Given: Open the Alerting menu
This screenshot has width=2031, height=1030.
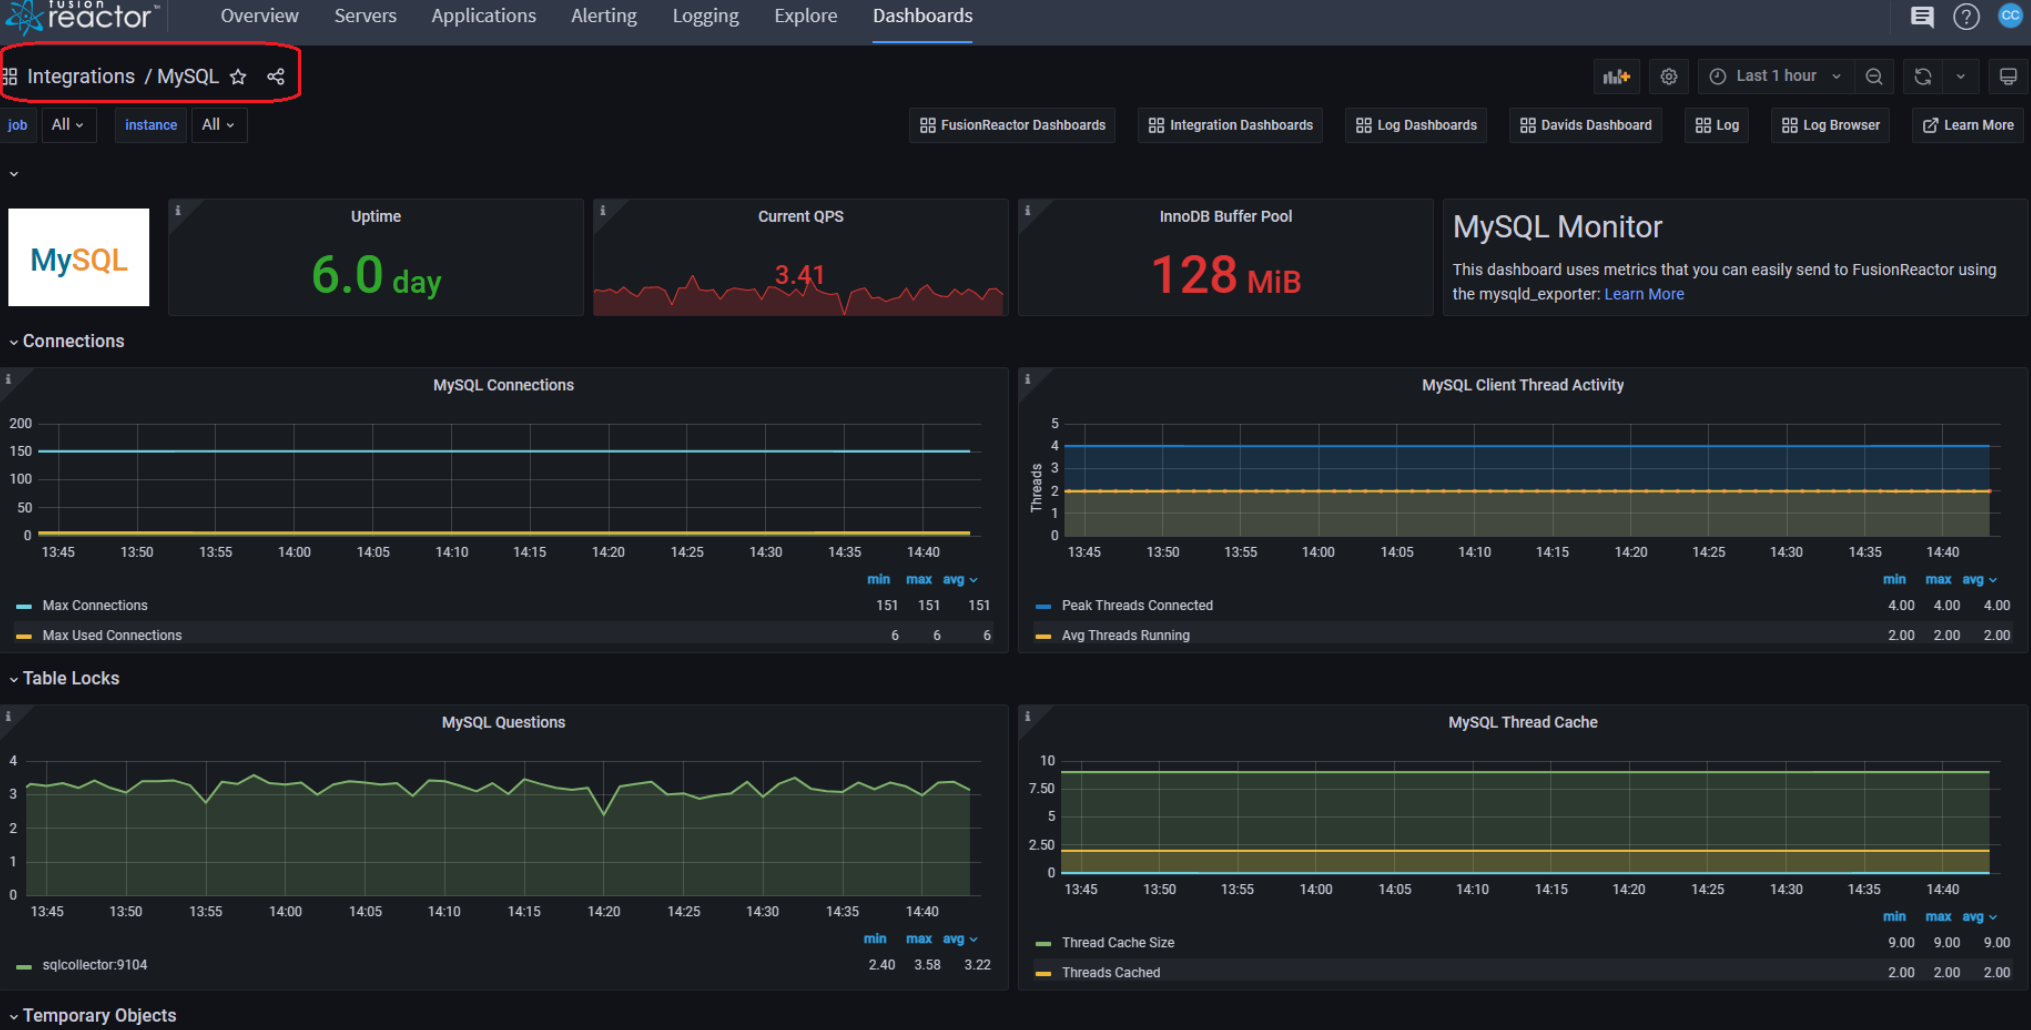Looking at the screenshot, I should (603, 16).
